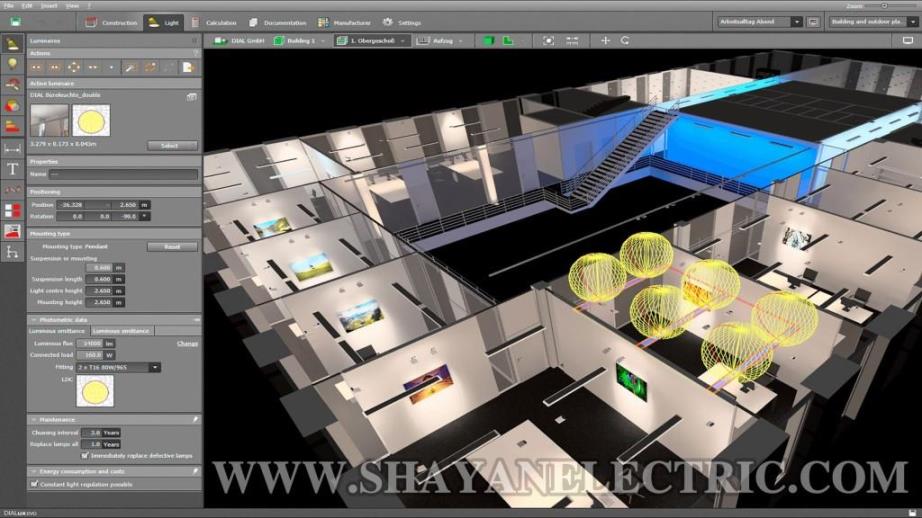Collapse the Energy consumption and costs section
Screen dimensions: 922x518
click(x=34, y=472)
